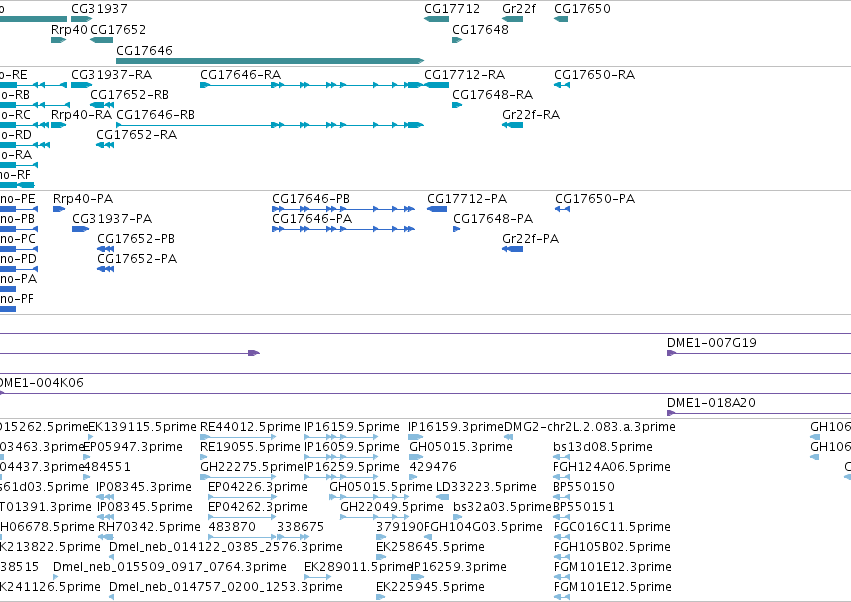The width and height of the screenshot is (851, 602).
Task: Select the CG17650 gene label
Action: [582, 9]
